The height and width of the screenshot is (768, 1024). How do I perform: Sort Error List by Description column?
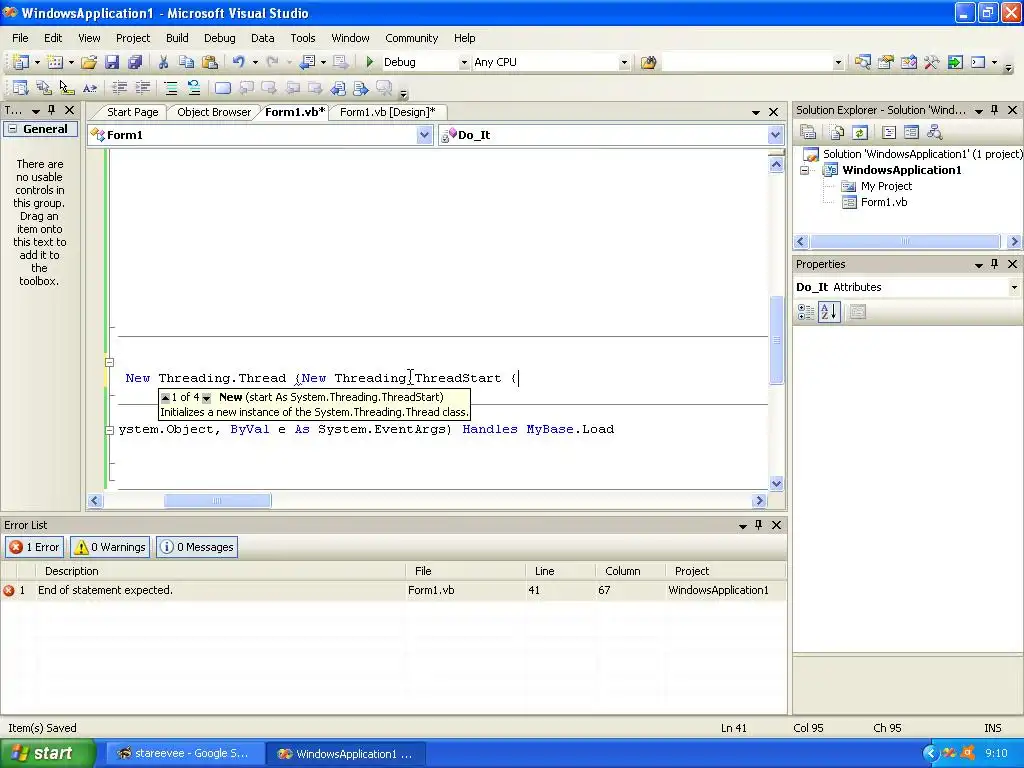[x=221, y=571]
